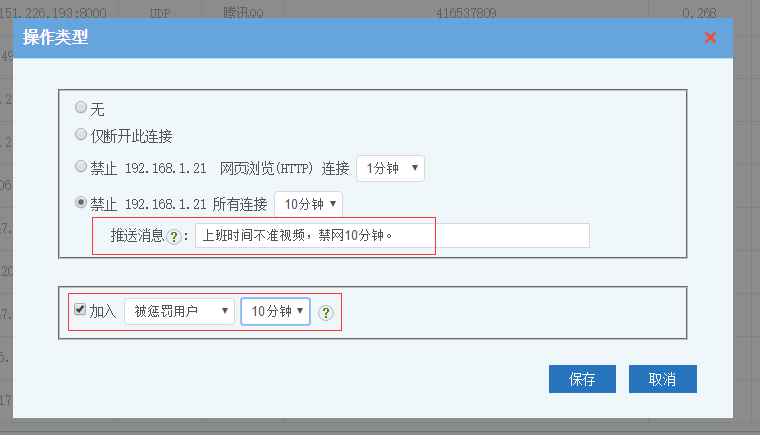The image size is (760, 435).
Task: Click into the 推送消息 text field
Action: (x=392, y=236)
